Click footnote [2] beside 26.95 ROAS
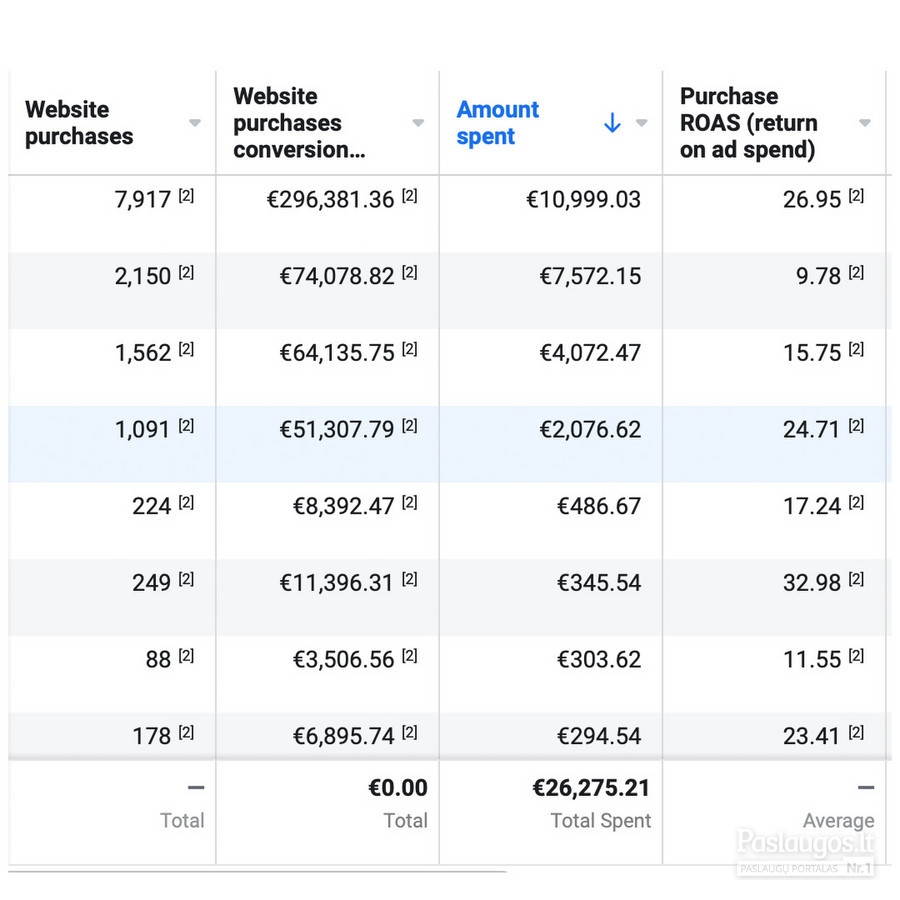Image resolution: width=900 pixels, height=900 pixels. click(x=856, y=196)
